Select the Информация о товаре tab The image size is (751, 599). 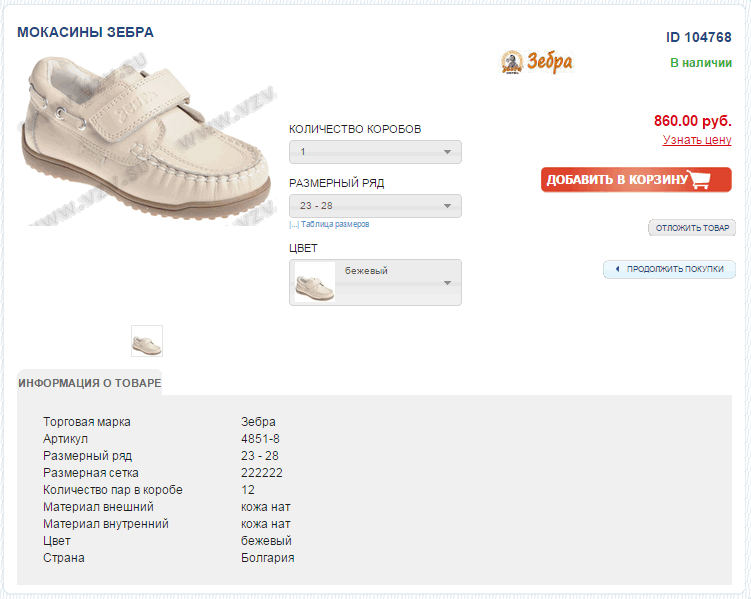(x=89, y=383)
